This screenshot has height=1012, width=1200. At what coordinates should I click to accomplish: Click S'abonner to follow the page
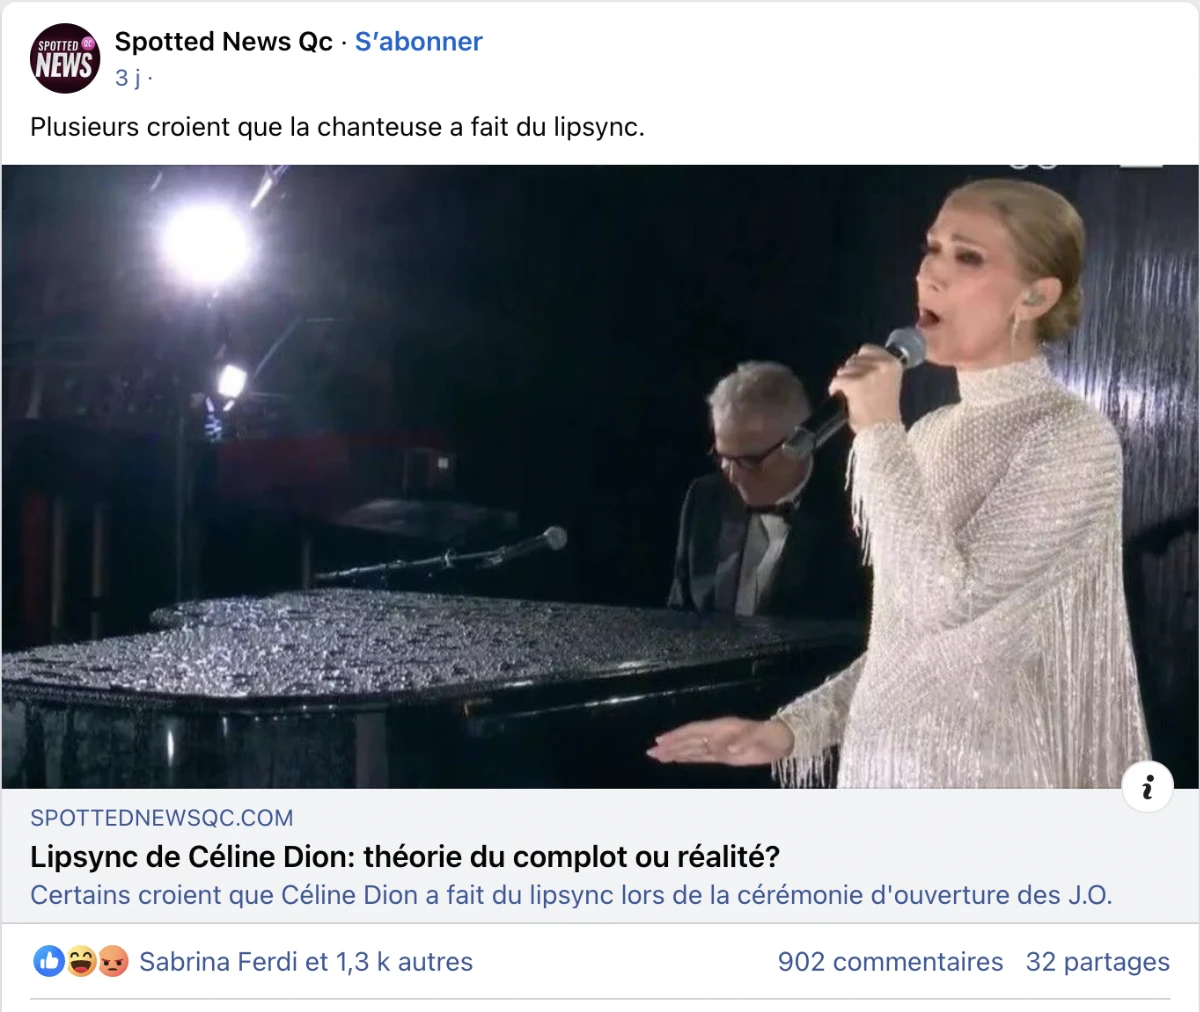click(418, 42)
